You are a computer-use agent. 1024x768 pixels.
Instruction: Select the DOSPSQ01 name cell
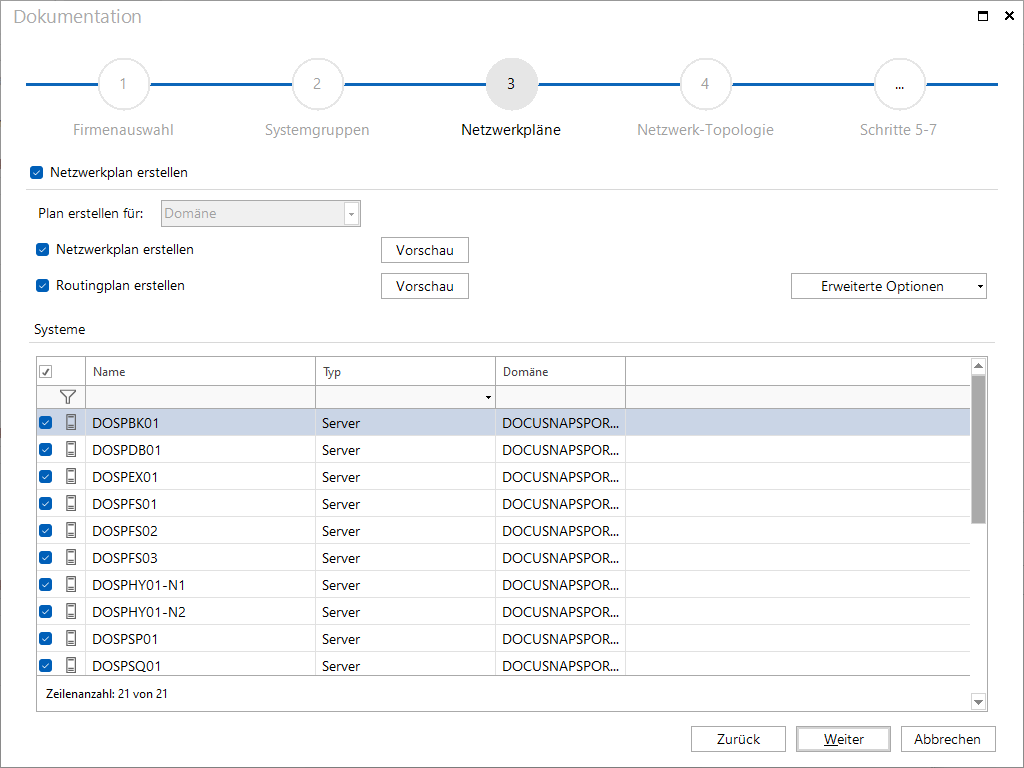[x=200, y=665]
